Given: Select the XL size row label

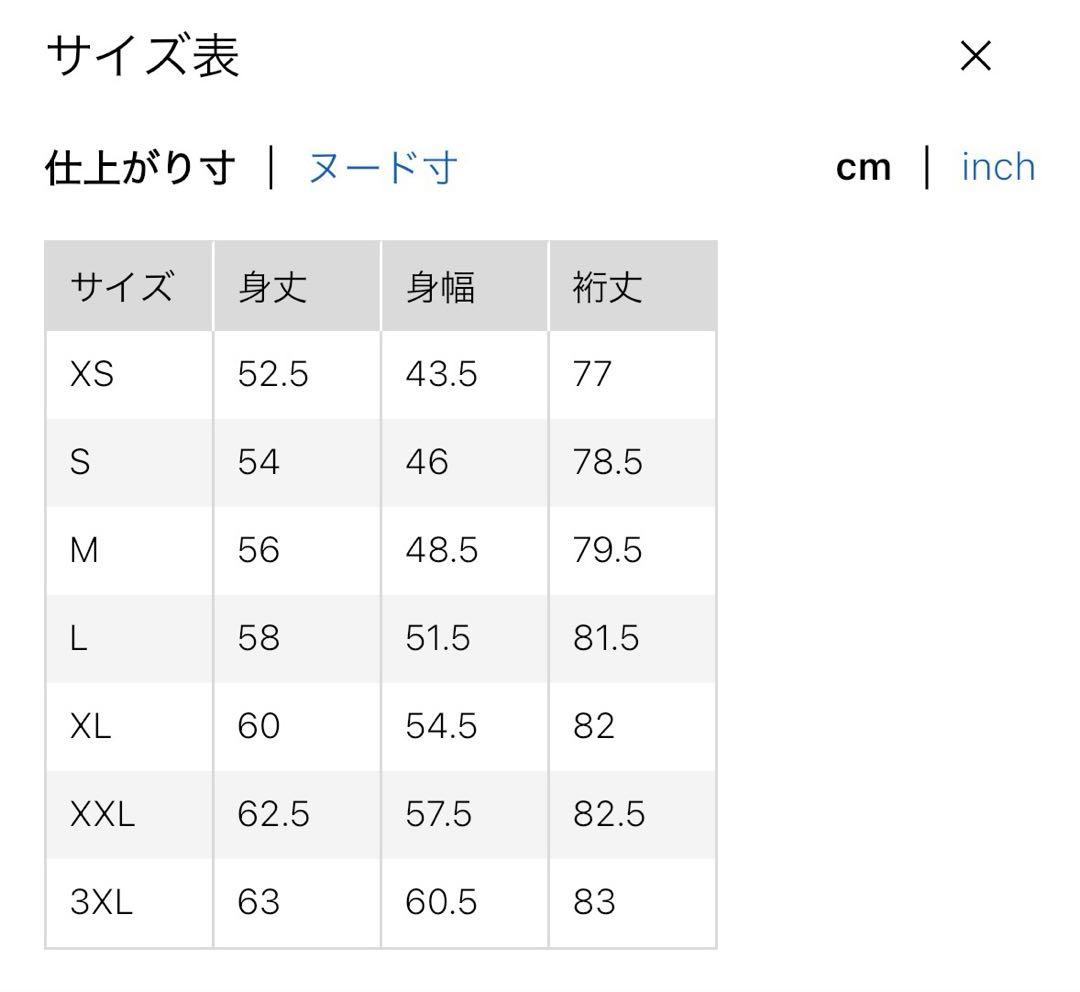Looking at the screenshot, I should pyautogui.click(x=90, y=726).
